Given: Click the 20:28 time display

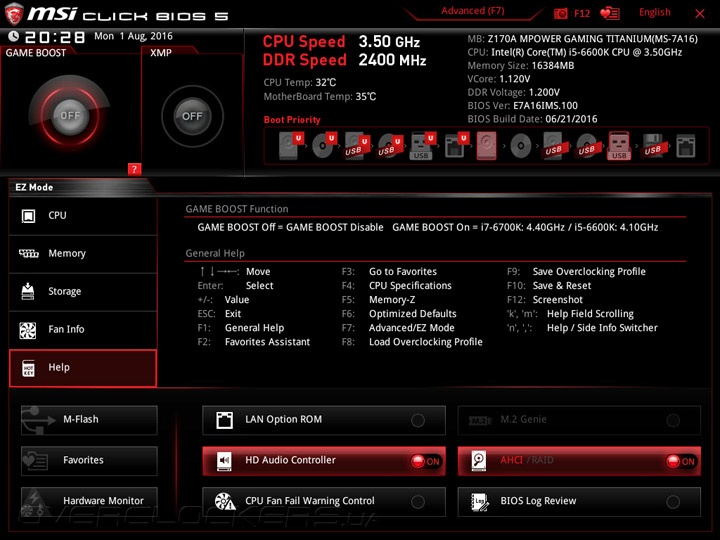Looking at the screenshot, I should pyautogui.click(x=55, y=37).
